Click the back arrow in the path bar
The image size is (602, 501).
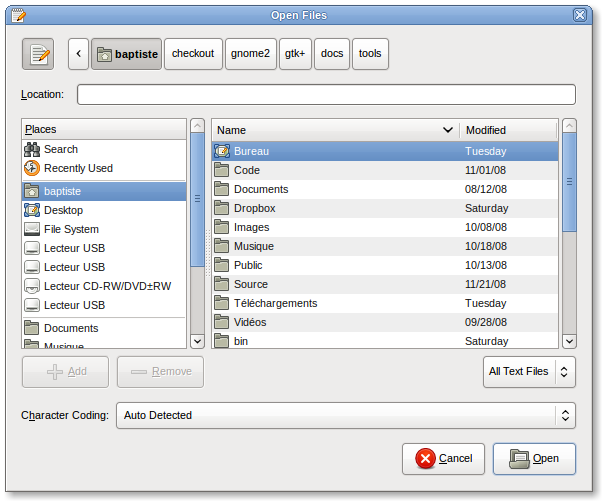click(x=78, y=54)
